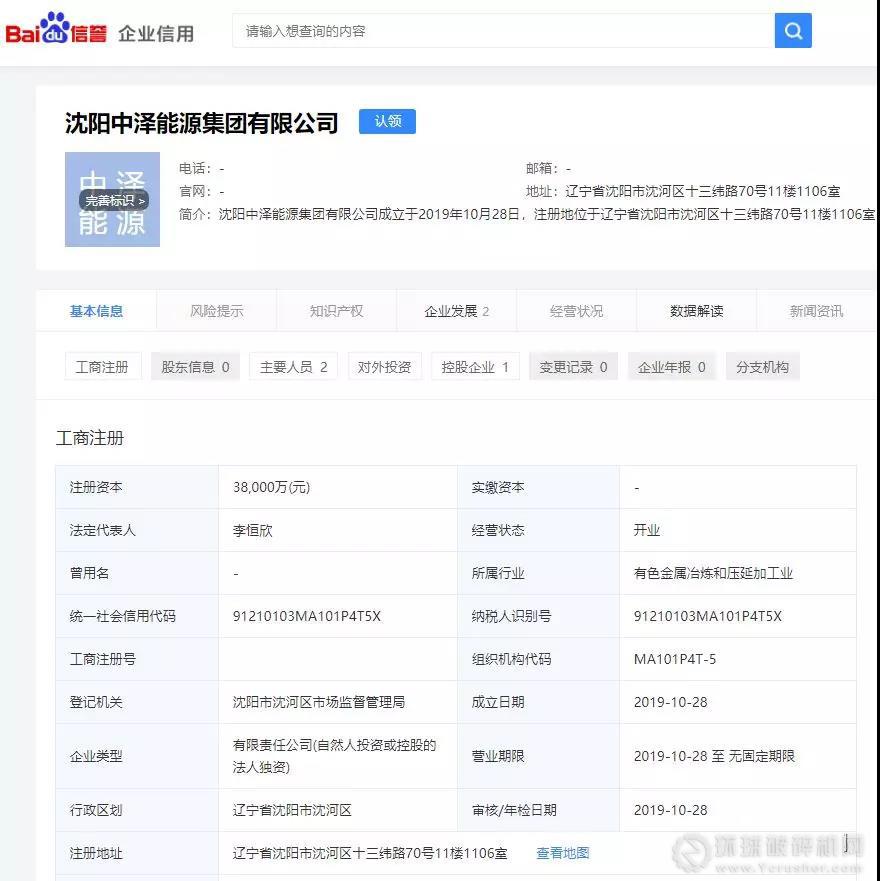880x881 pixels.
Task: Open the 变更记录 section
Action: click(x=573, y=367)
